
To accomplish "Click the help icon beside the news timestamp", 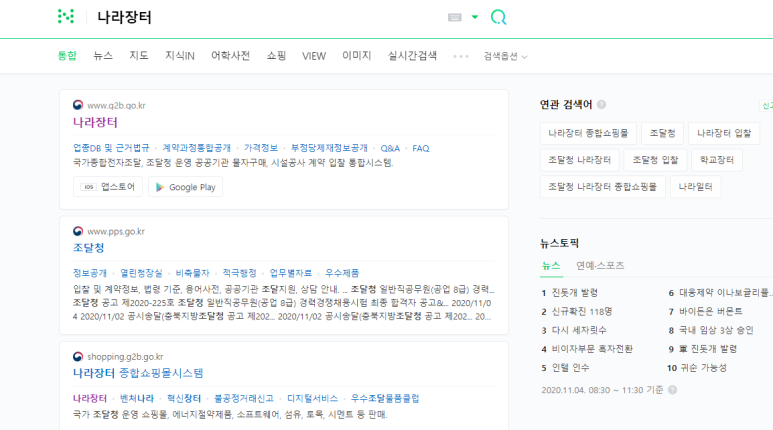I will [x=672, y=390].
